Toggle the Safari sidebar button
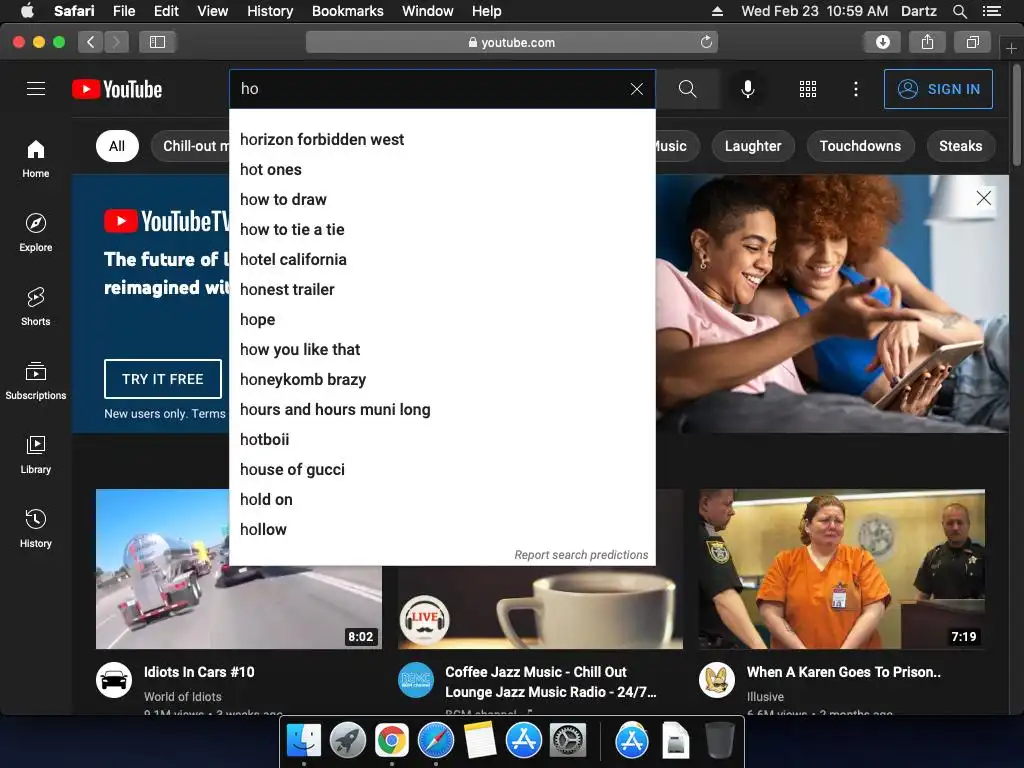The height and width of the screenshot is (768, 1024). tap(157, 42)
